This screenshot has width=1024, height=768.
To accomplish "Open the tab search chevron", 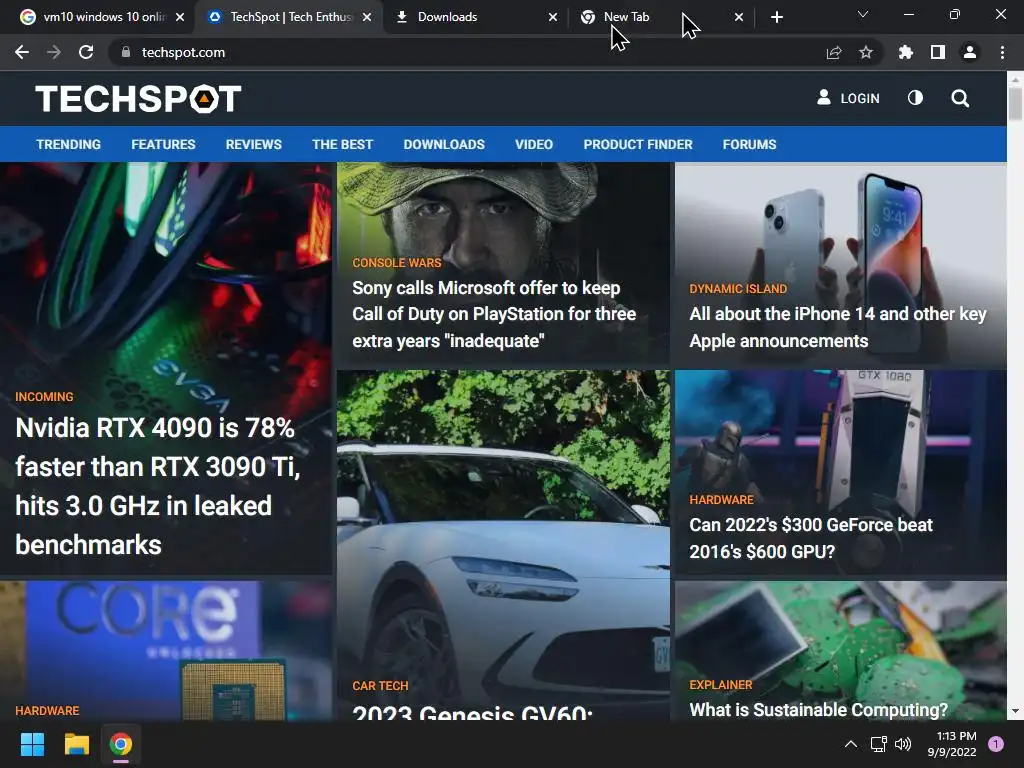I will coord(863,14).
